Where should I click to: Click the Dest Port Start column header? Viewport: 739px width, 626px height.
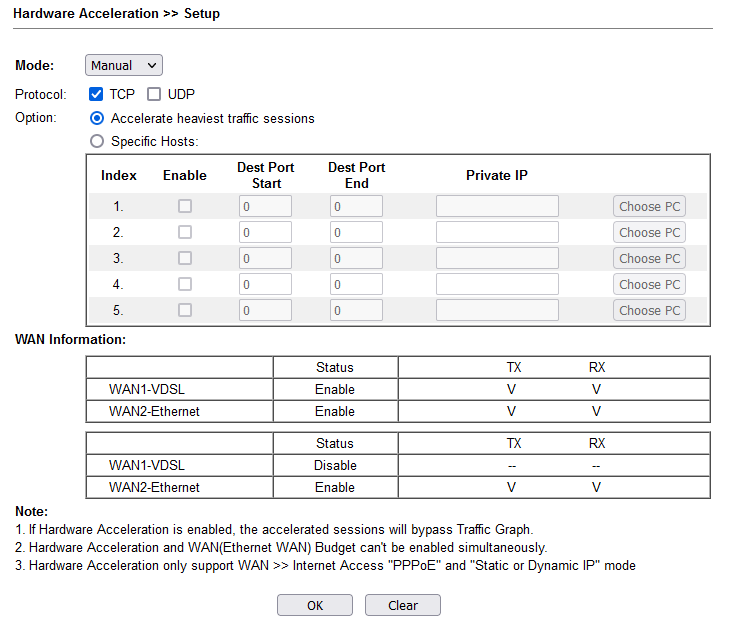pos(266,175)
